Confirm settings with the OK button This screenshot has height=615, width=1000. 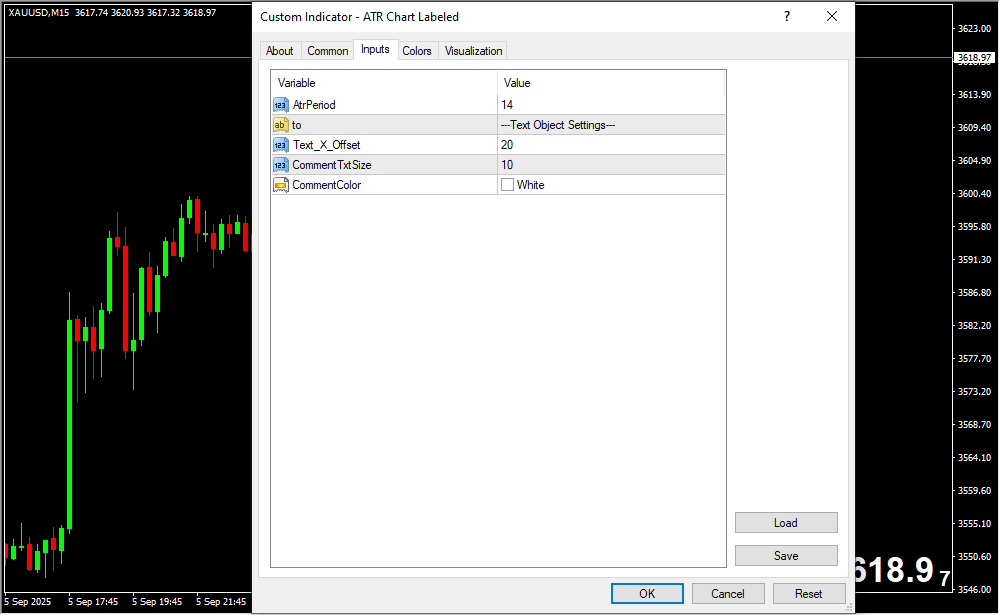(647, 593)
